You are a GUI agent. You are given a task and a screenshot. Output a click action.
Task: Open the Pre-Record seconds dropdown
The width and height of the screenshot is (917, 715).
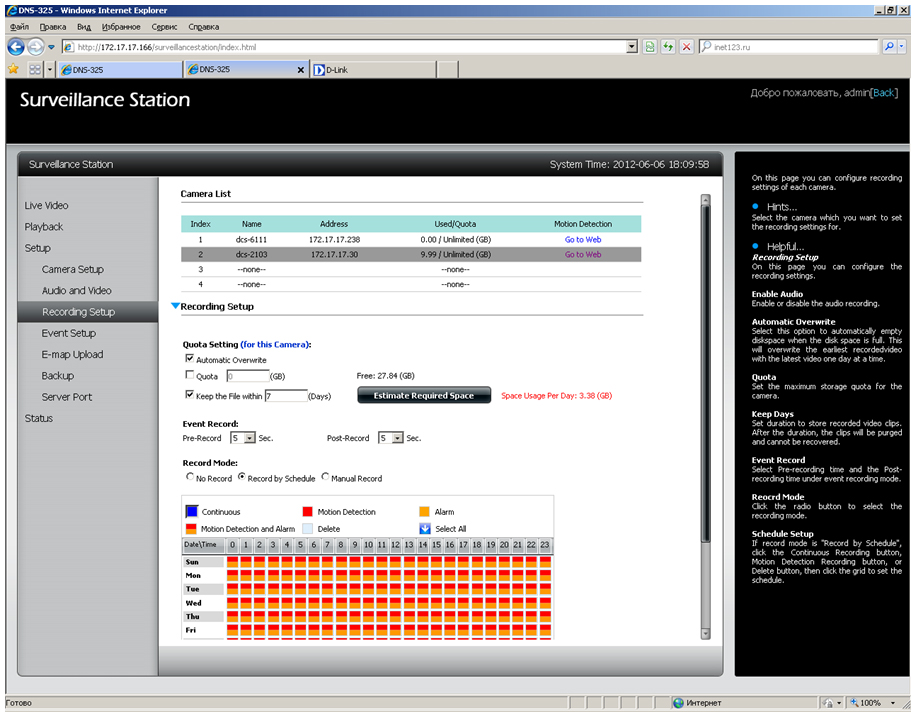click(242, 438)
